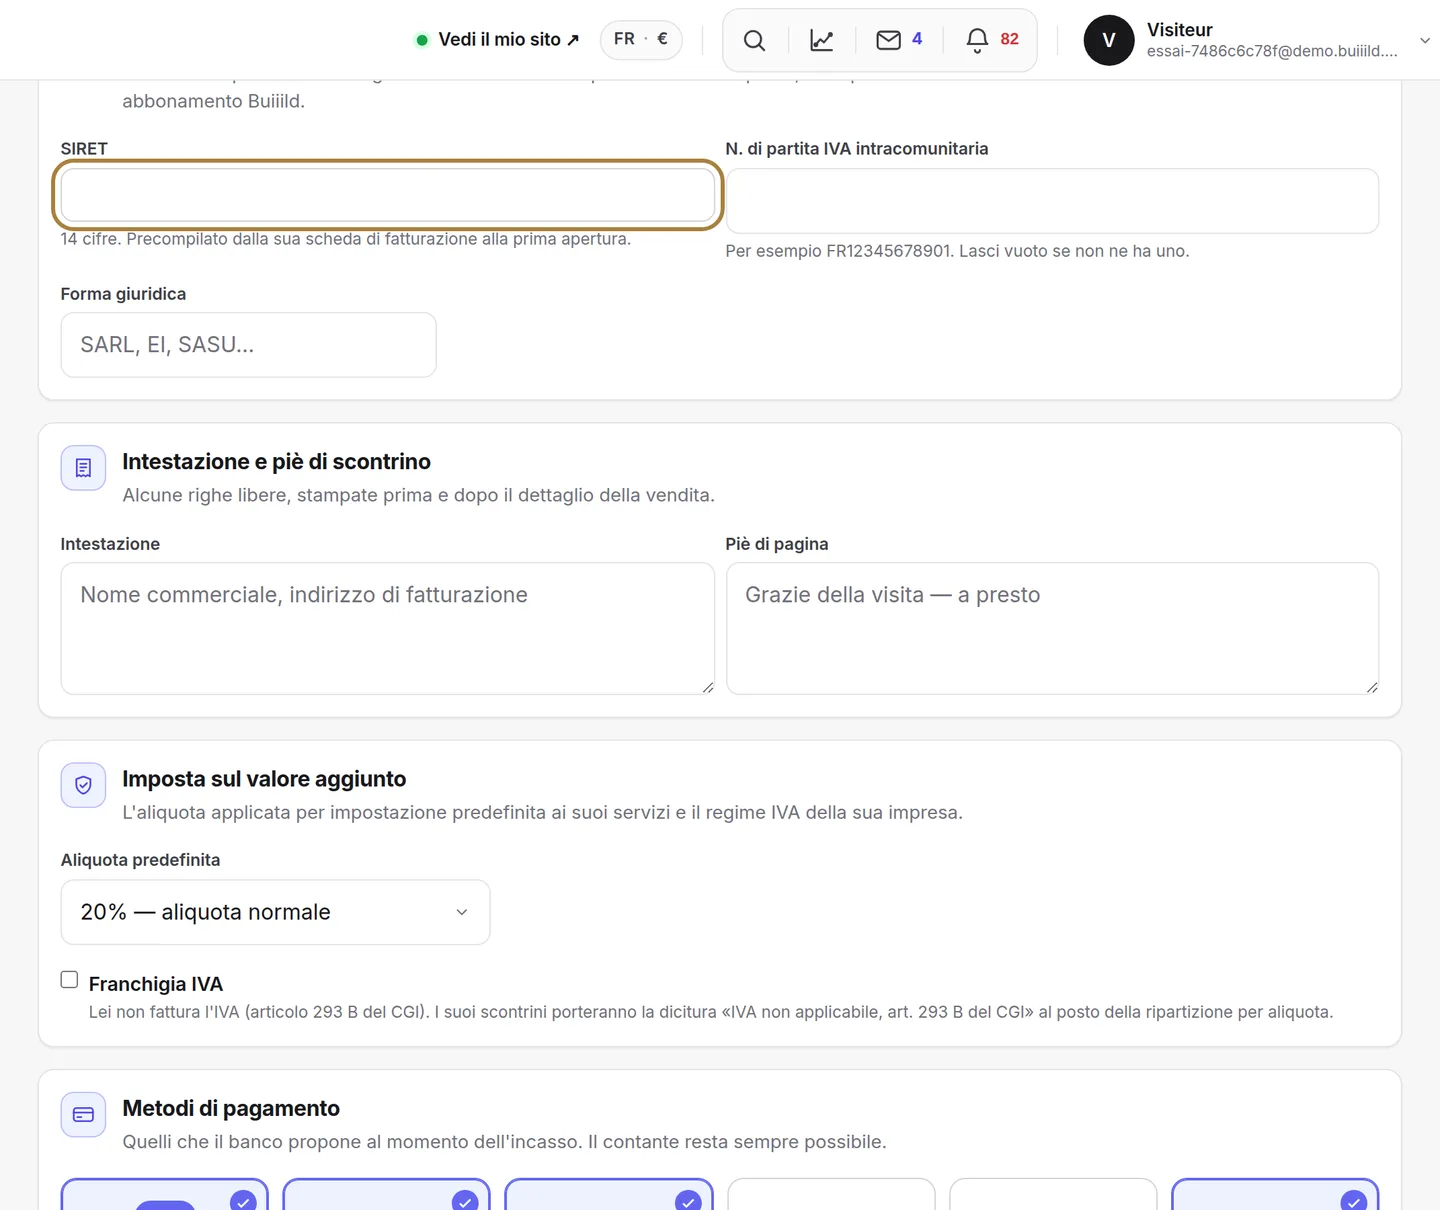The width and height of the screenshot is (1440, 1210).
Task: Focus the Forma giuridica input field
Action: tap(248, 345)
